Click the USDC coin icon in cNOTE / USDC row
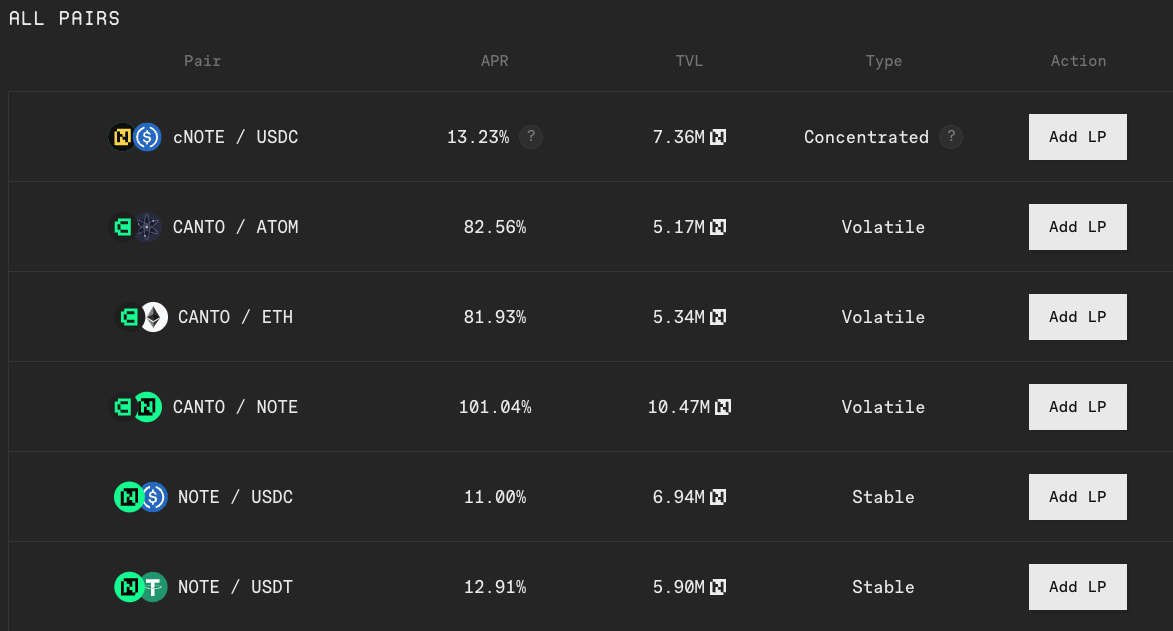 click(148, 137)
